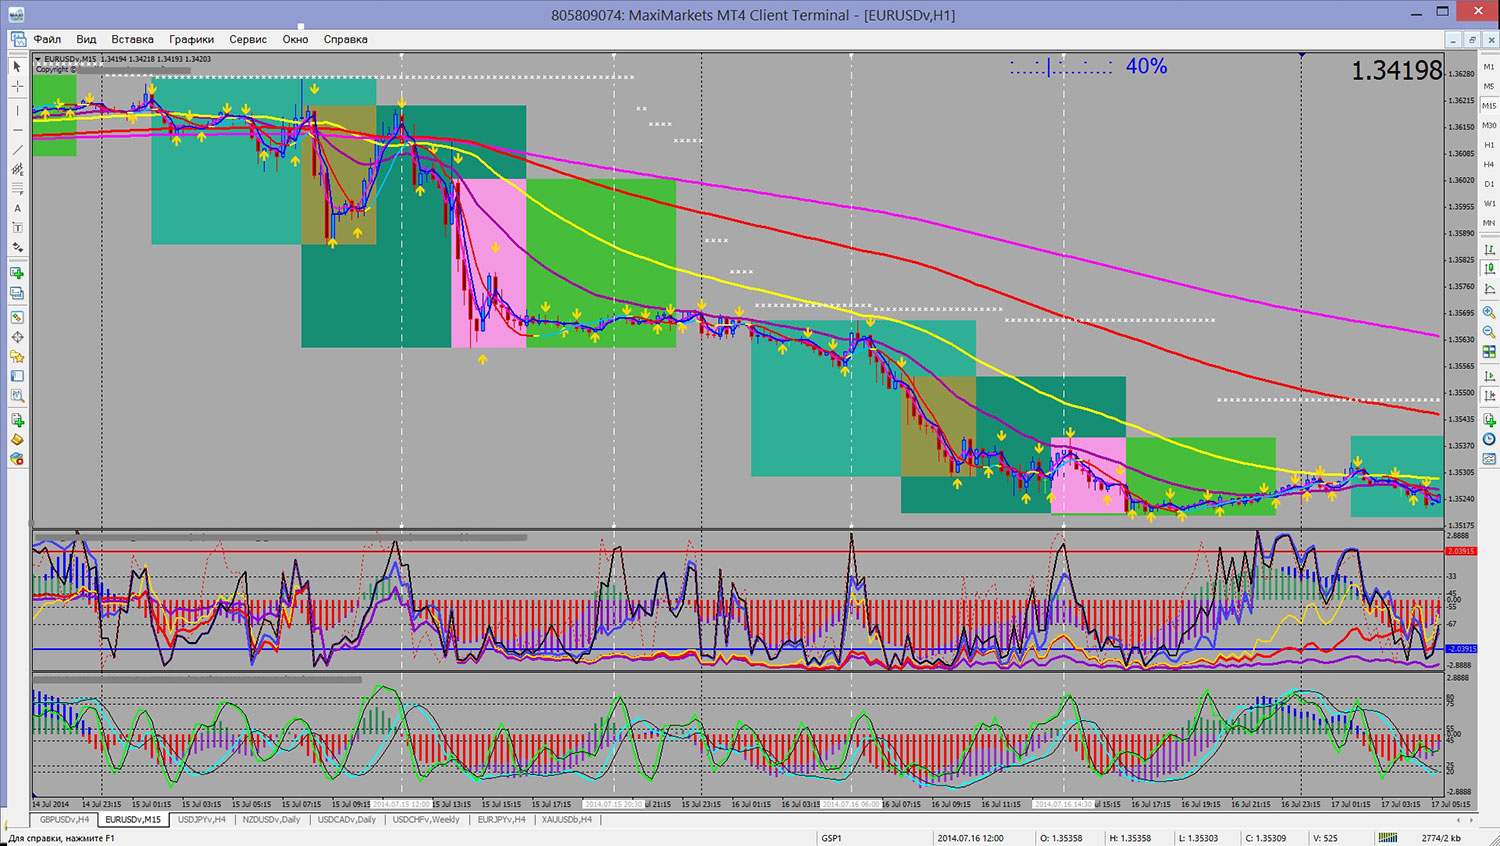Select the trendline drawing tool

coord(17,150)
